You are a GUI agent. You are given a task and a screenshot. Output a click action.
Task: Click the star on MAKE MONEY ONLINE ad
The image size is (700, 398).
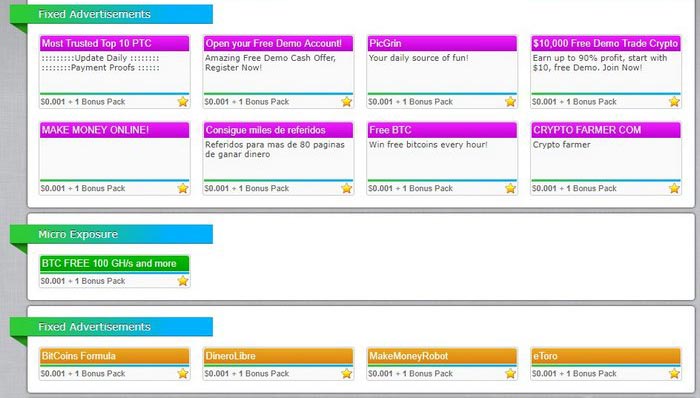pos(183,188)
